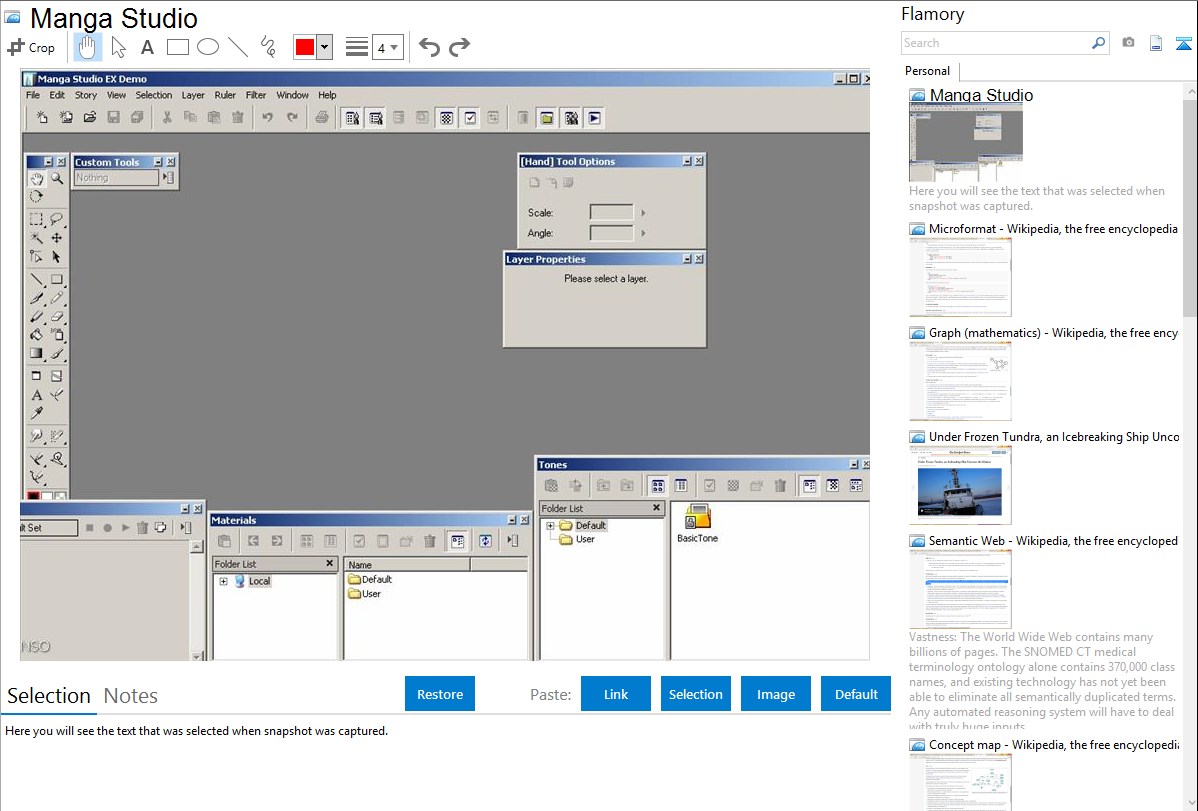
Task: Switch to the Notes tab
Action: [131, 696]
